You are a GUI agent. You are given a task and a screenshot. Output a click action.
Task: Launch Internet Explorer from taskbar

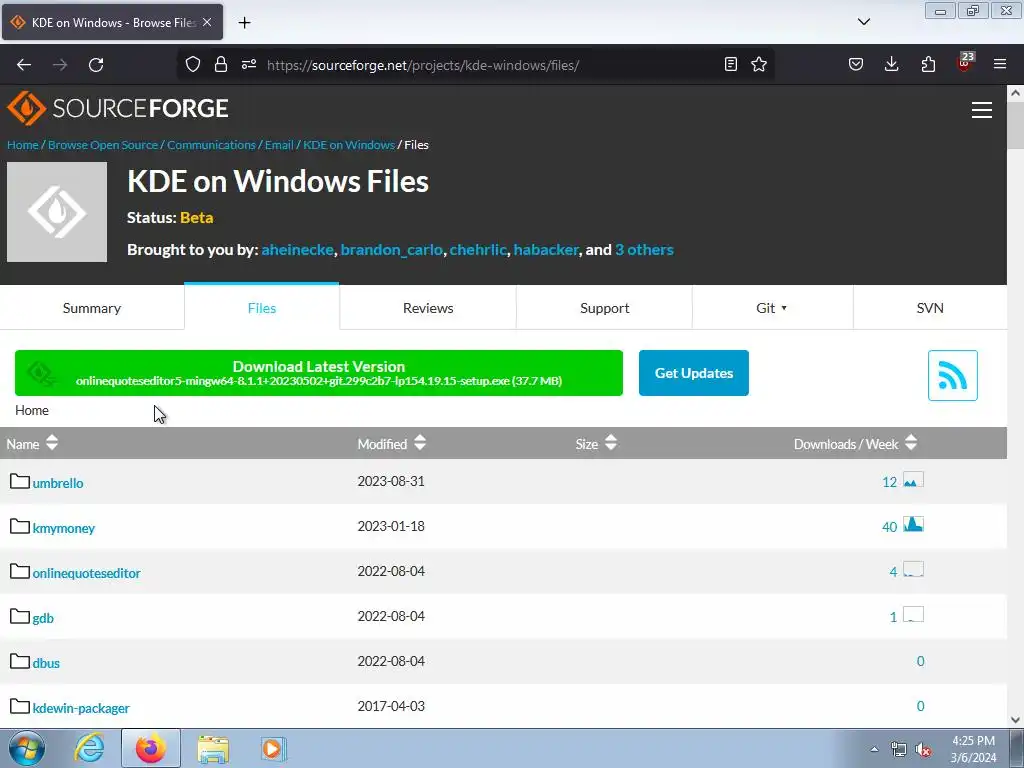tap(89, 749)
